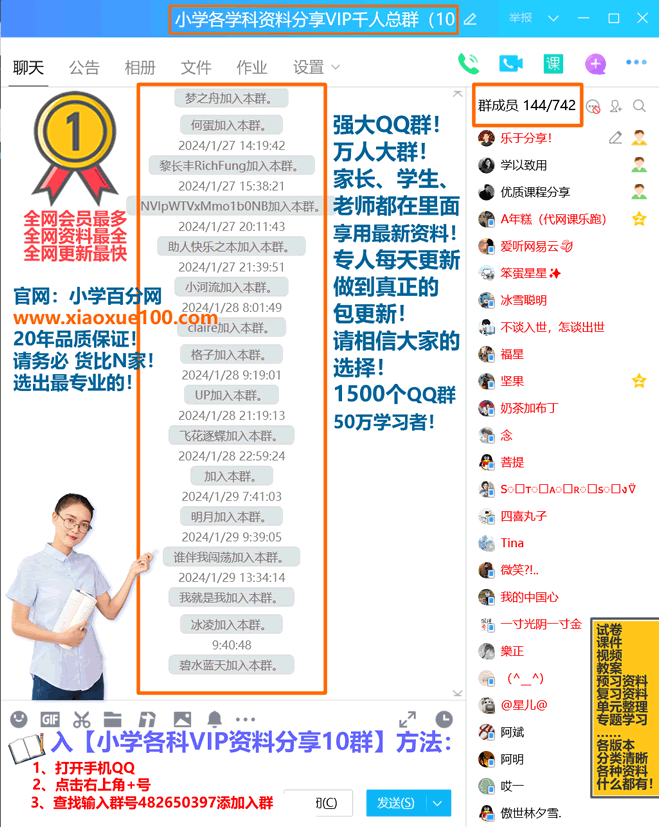The height and width of the screenshot is (827, 659).
Task: Edit group name with pencil icon
Action: tap(470, 19)
